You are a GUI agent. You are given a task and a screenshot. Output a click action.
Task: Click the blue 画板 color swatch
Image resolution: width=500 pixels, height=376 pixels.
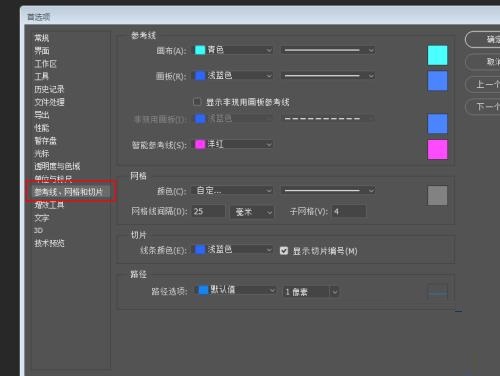[437, 81]
